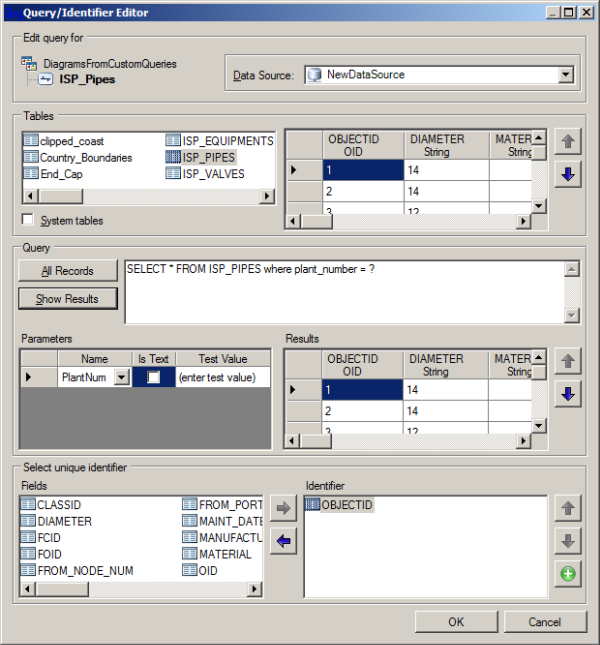
Task: Select the ISP_PIPES table
Action: [201, 157]
